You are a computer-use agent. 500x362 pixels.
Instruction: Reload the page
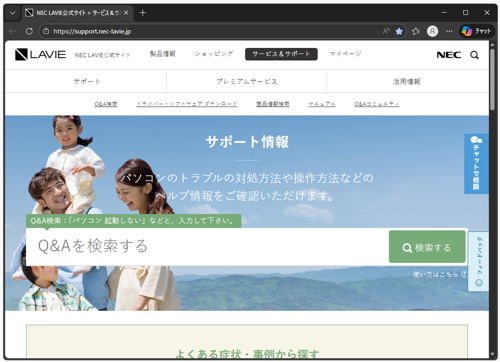29,31
